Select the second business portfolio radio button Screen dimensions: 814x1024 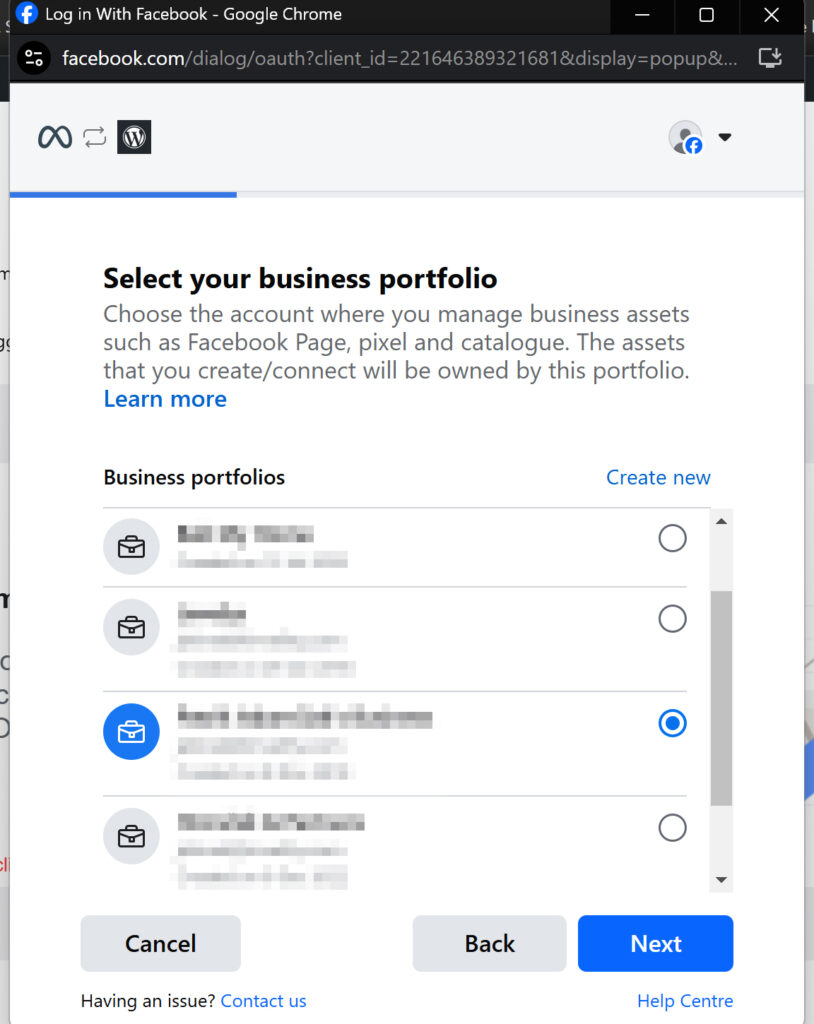(672, 619)
